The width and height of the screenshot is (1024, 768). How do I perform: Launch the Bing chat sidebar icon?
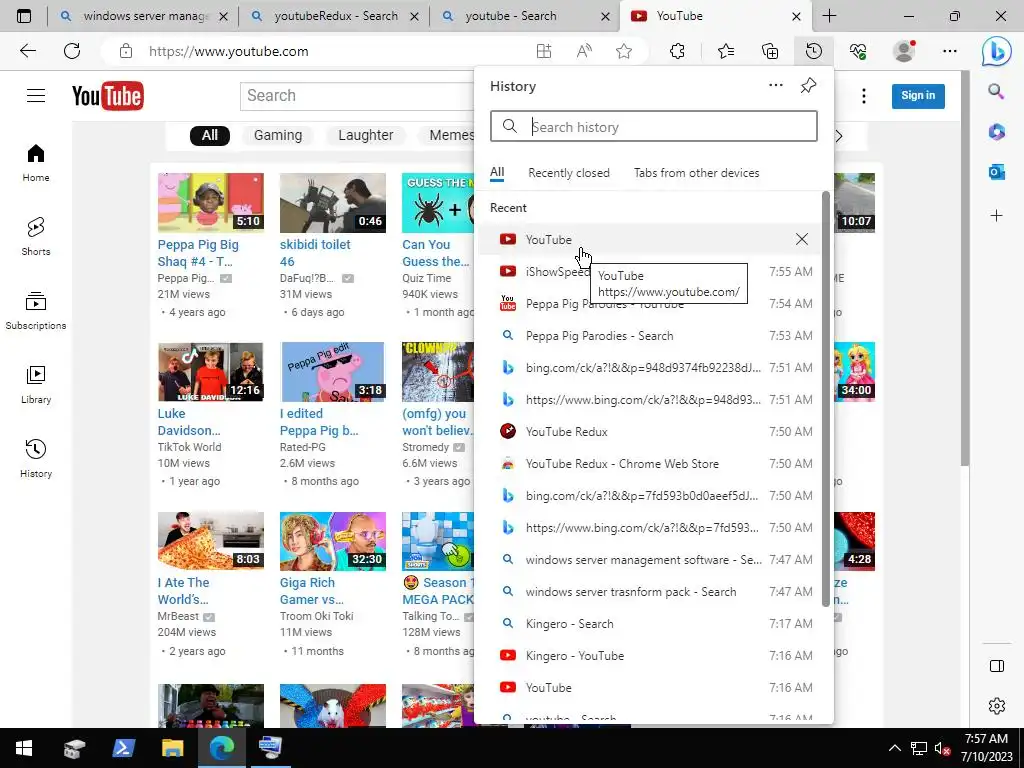(x=996, y=52)
